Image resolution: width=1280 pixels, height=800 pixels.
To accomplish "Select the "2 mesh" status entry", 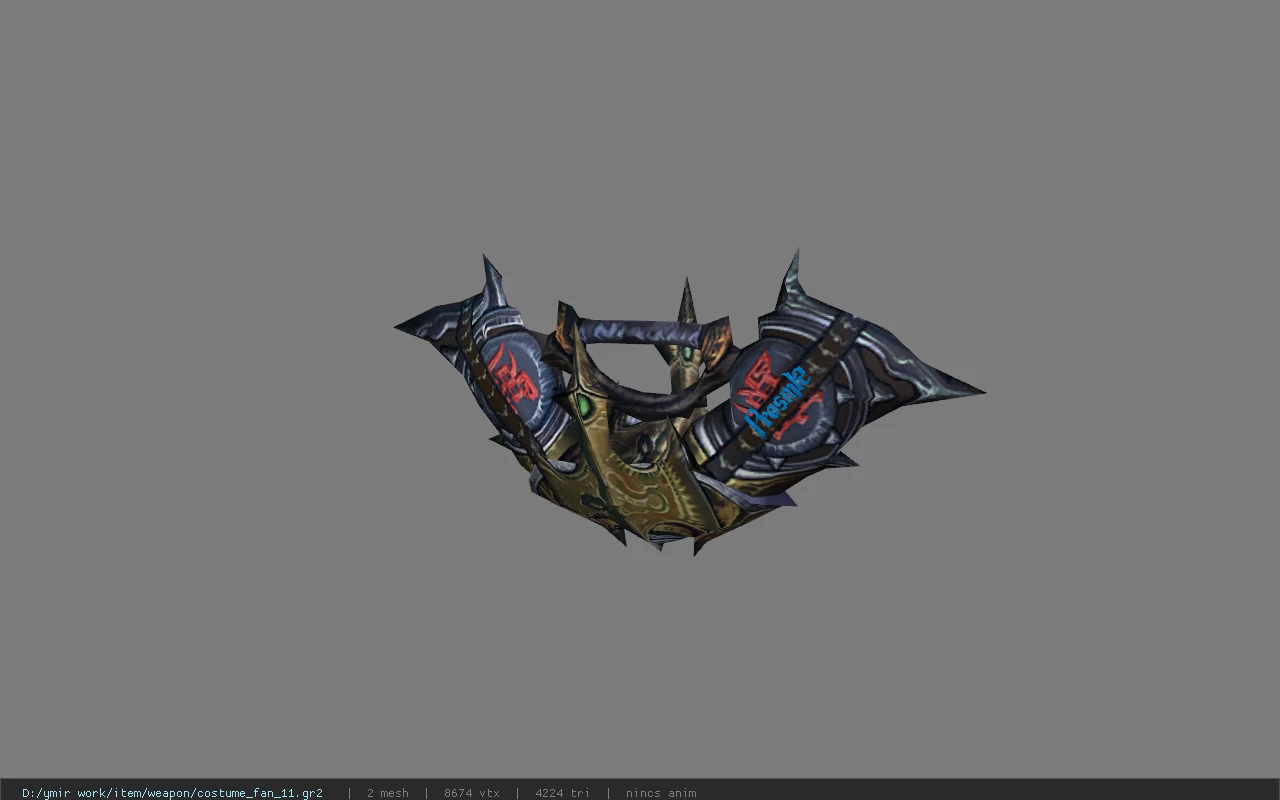I will (387, 793).
